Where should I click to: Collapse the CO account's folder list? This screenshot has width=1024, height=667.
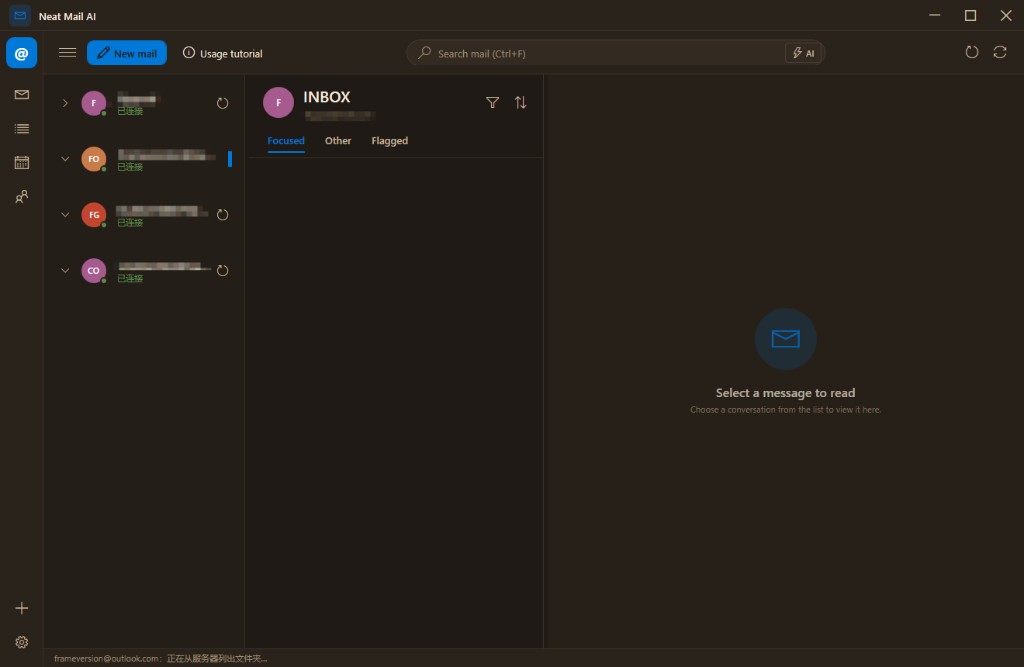[65, 270]
